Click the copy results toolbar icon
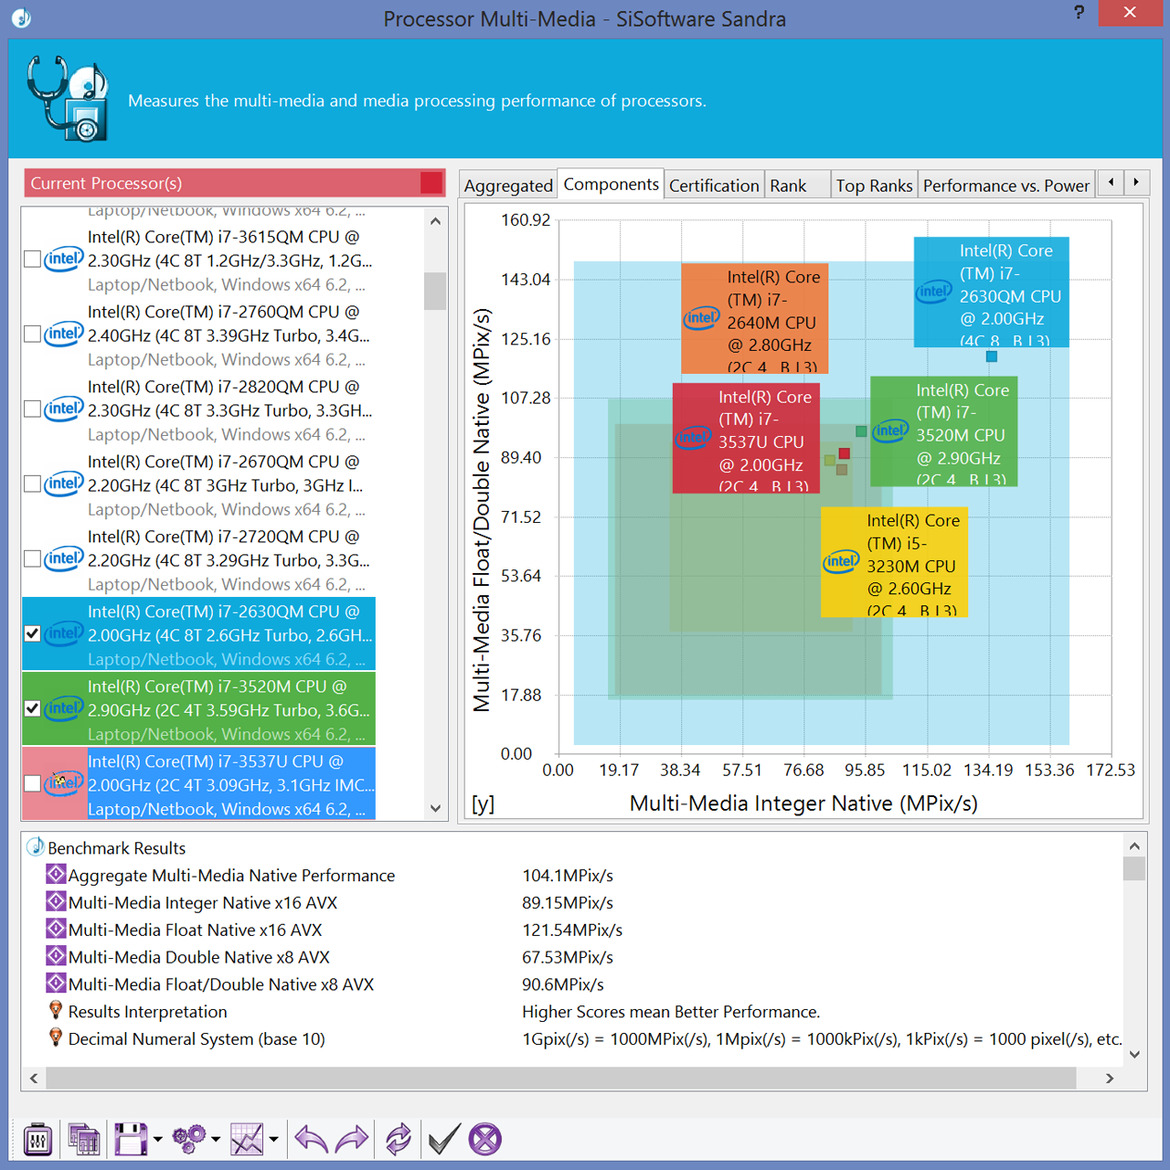The height and width of the screenshot is (1170, 1170). tap(84, 1139)
